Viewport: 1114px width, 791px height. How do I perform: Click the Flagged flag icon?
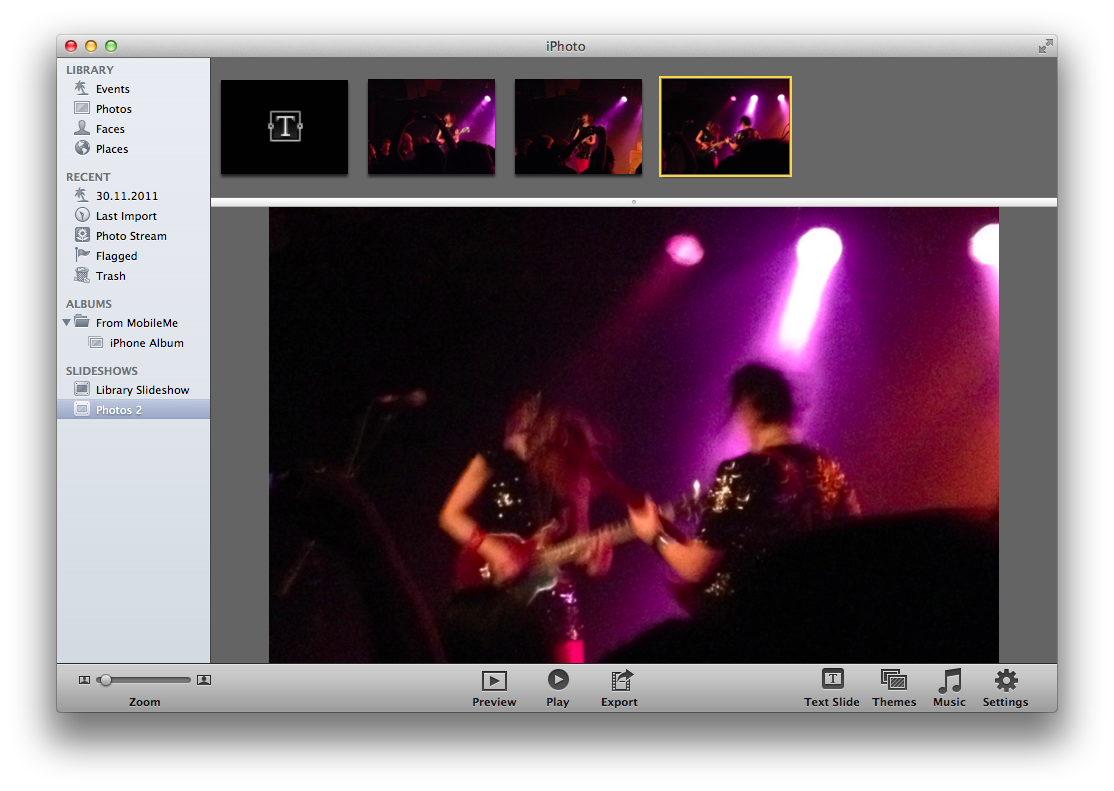click(x=82, y=254)
